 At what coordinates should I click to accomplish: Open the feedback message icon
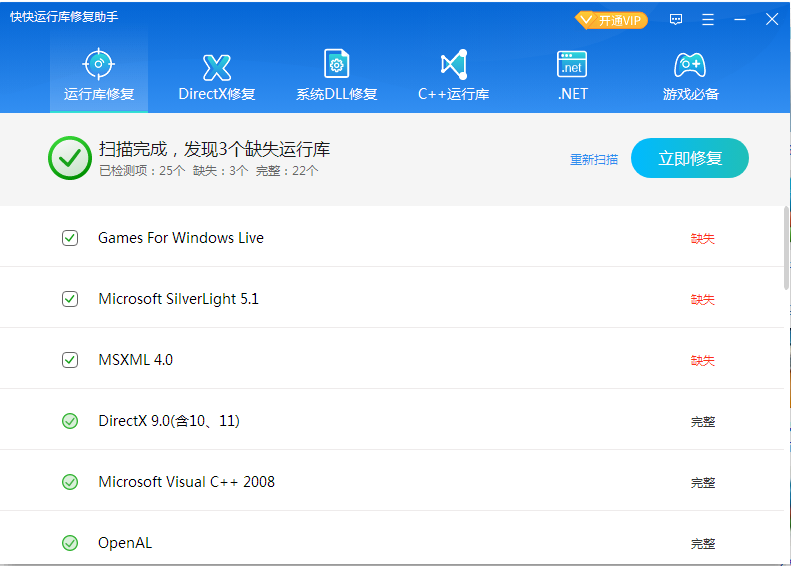point(676,20)
